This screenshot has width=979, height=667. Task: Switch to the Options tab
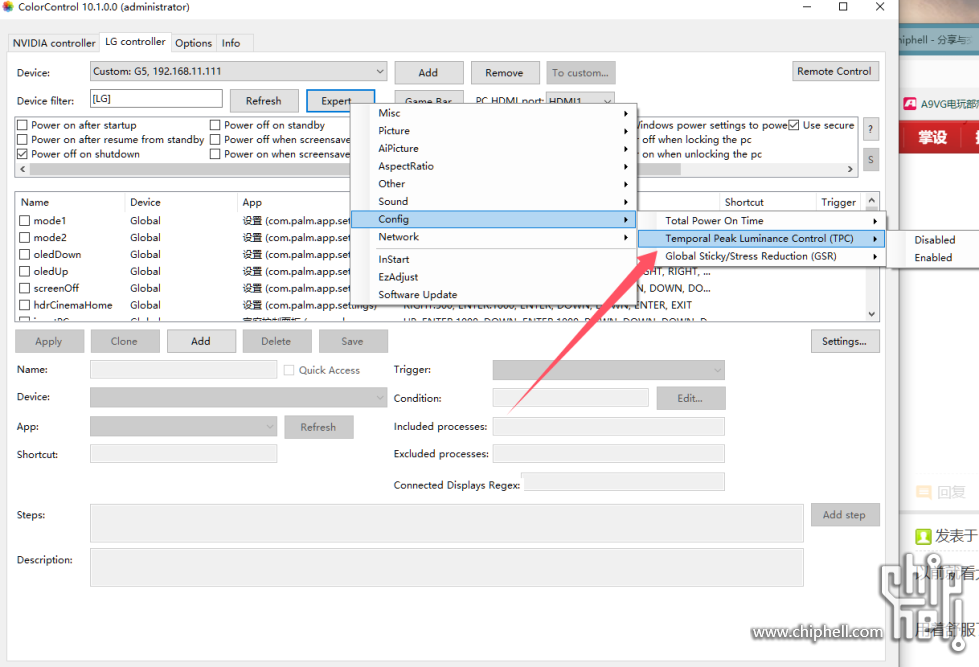(x=194, y=43)
